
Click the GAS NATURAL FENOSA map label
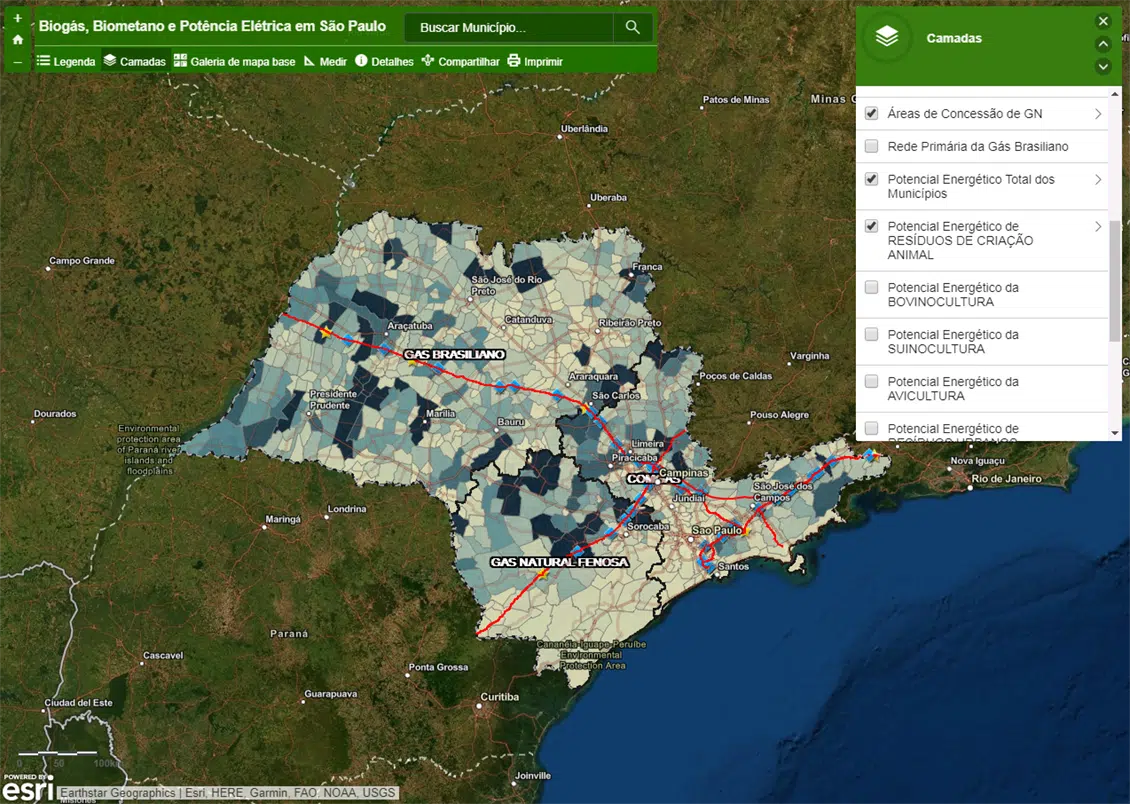[x=559, y=562]
